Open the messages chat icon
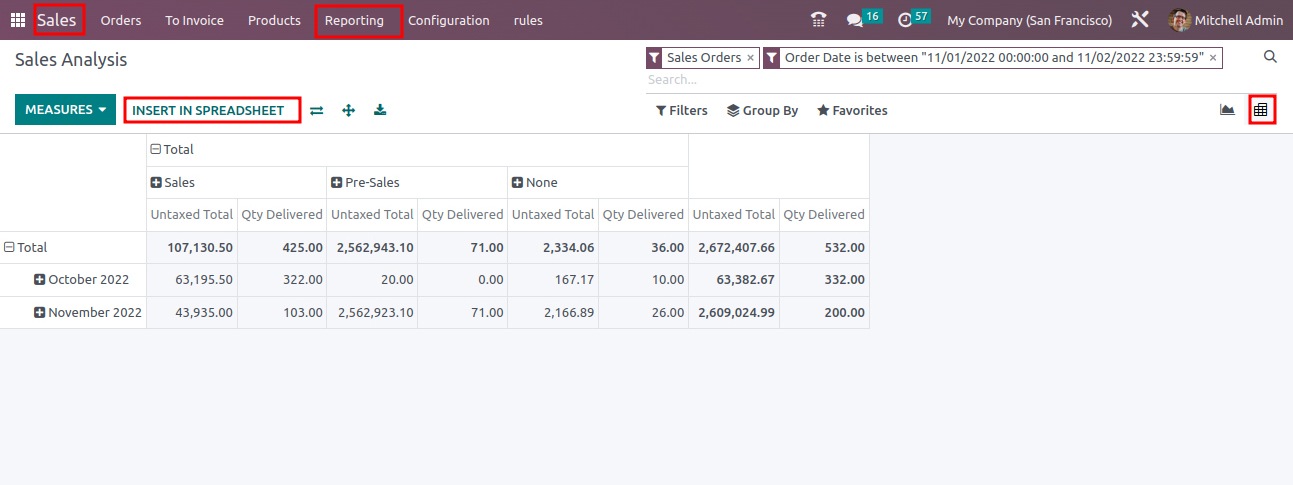The width and height of the screenshot is (1293, 485). coord(854,20)
